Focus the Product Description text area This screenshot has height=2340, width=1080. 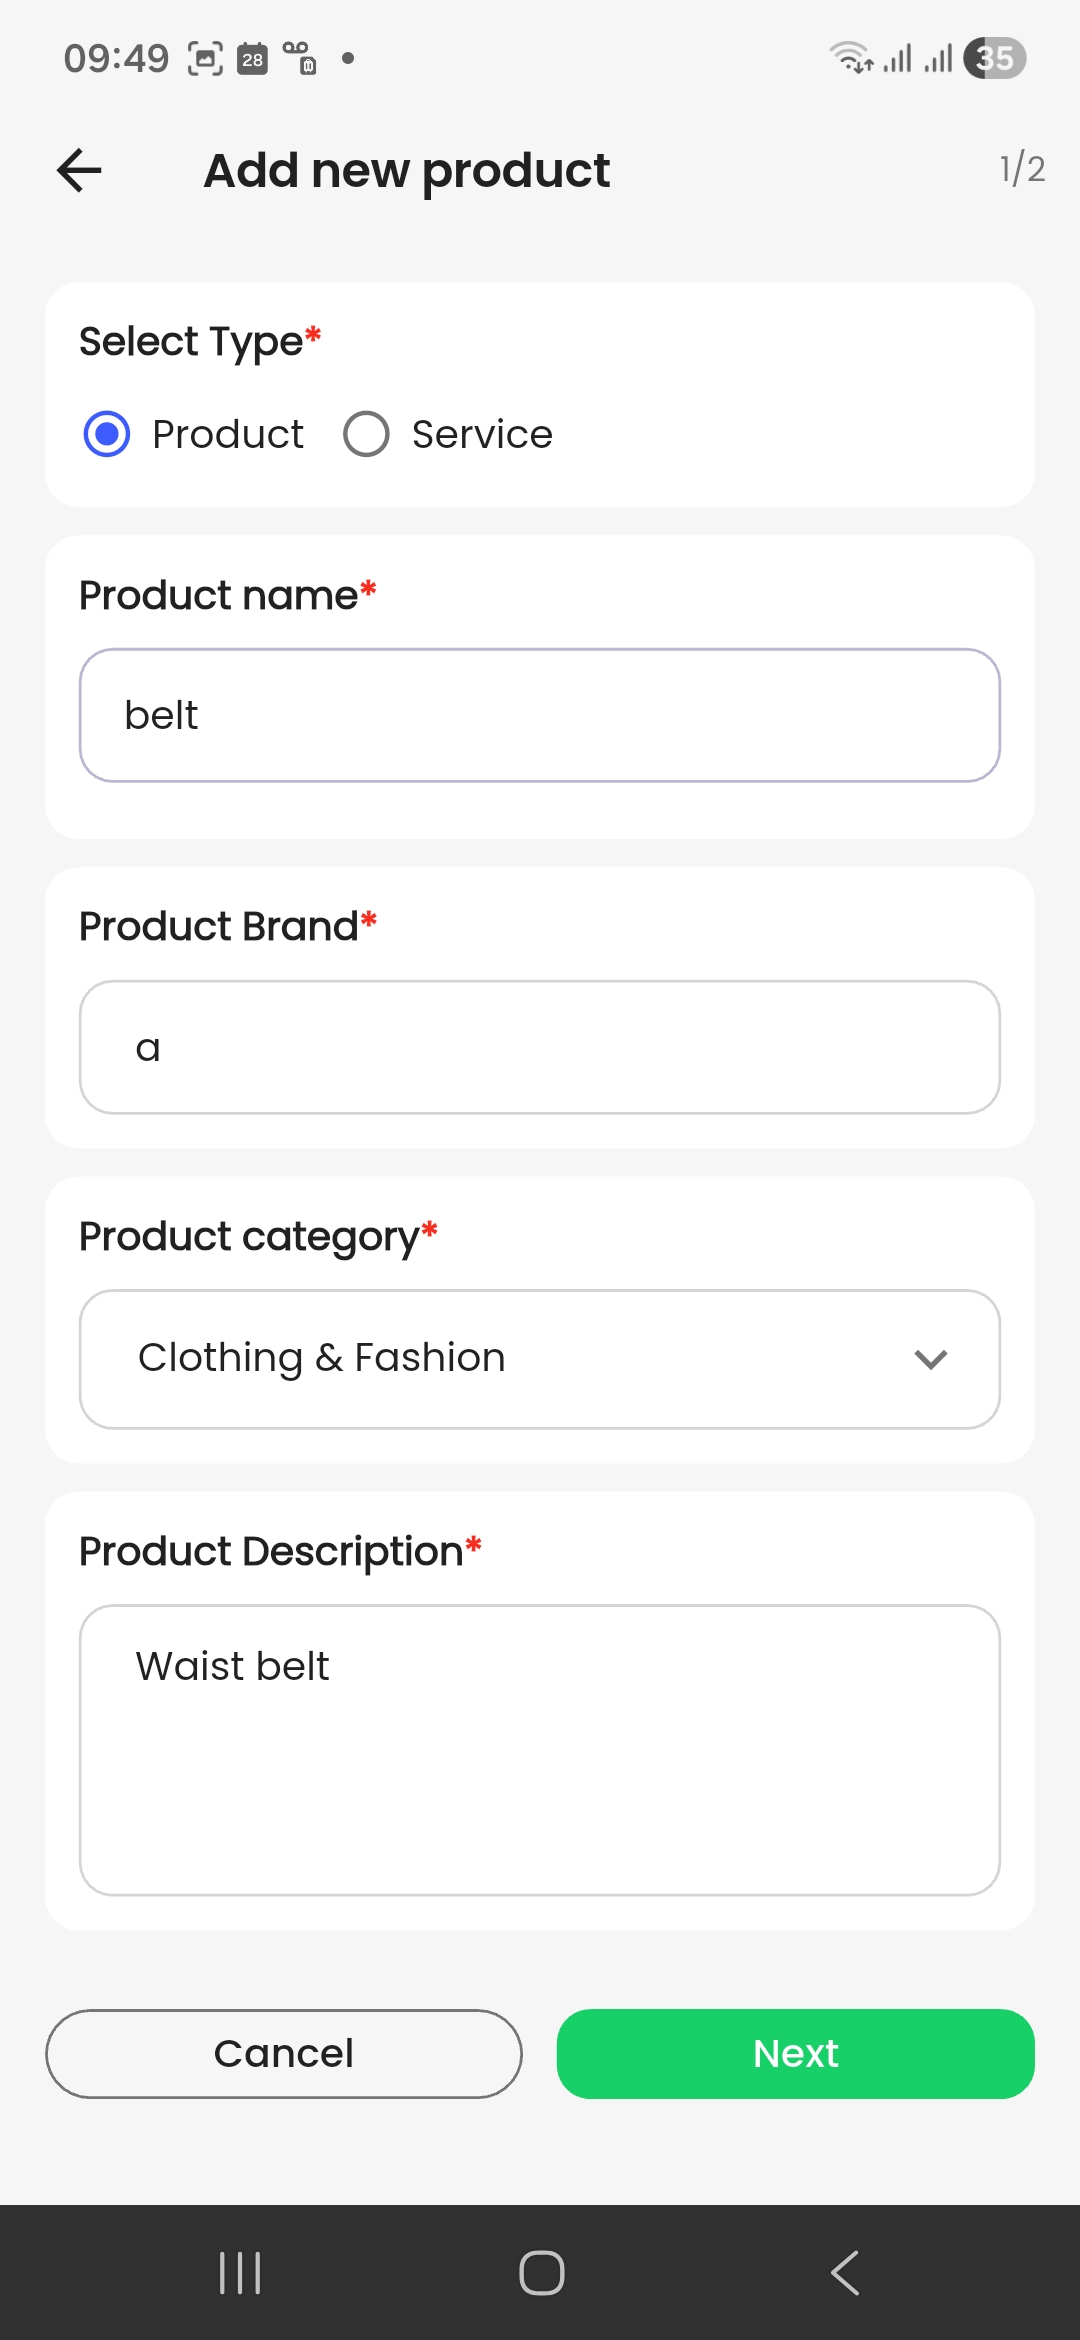(540, 1750)
